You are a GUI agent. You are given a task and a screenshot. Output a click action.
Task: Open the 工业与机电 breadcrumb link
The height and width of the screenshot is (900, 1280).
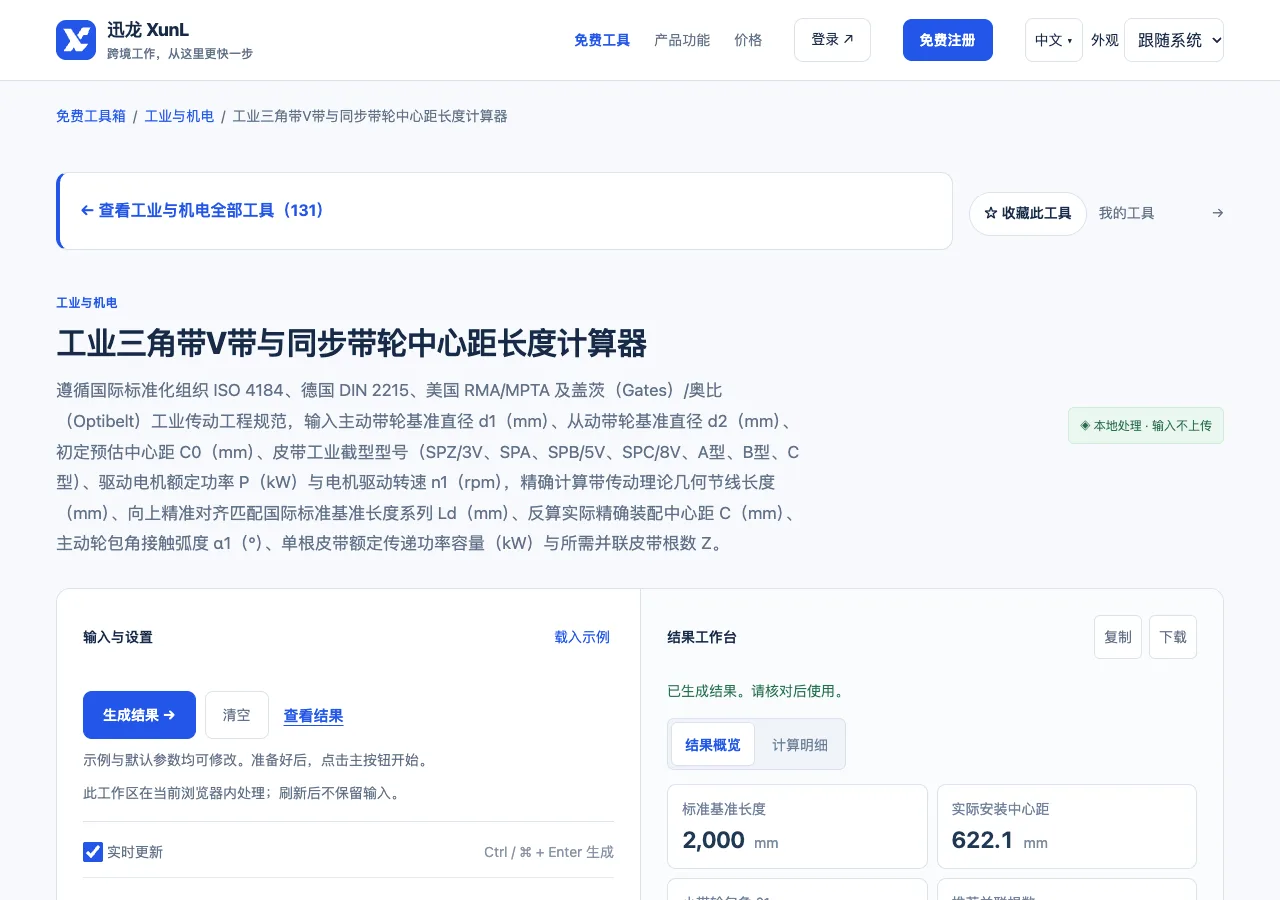(179, 116)
